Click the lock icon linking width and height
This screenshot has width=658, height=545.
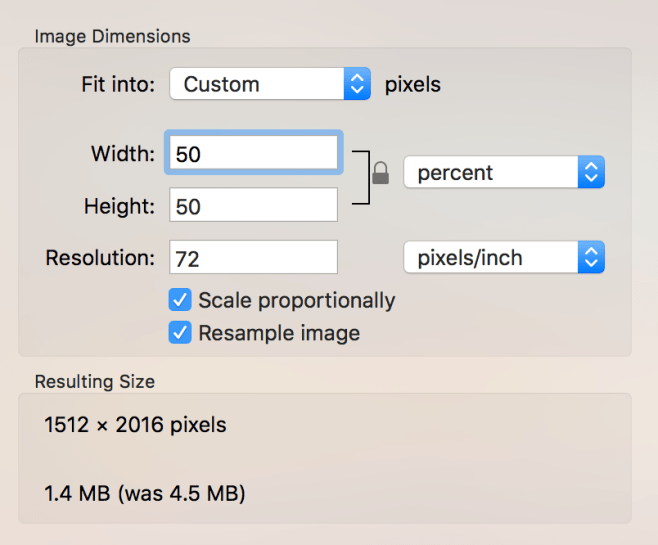click(x=380, y=174)
